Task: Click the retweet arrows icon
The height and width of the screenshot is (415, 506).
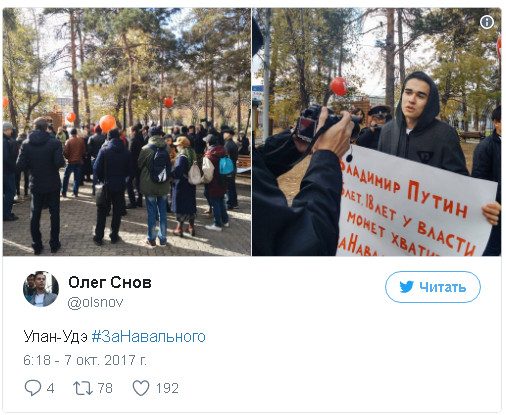Action: [x=83, y=388]
